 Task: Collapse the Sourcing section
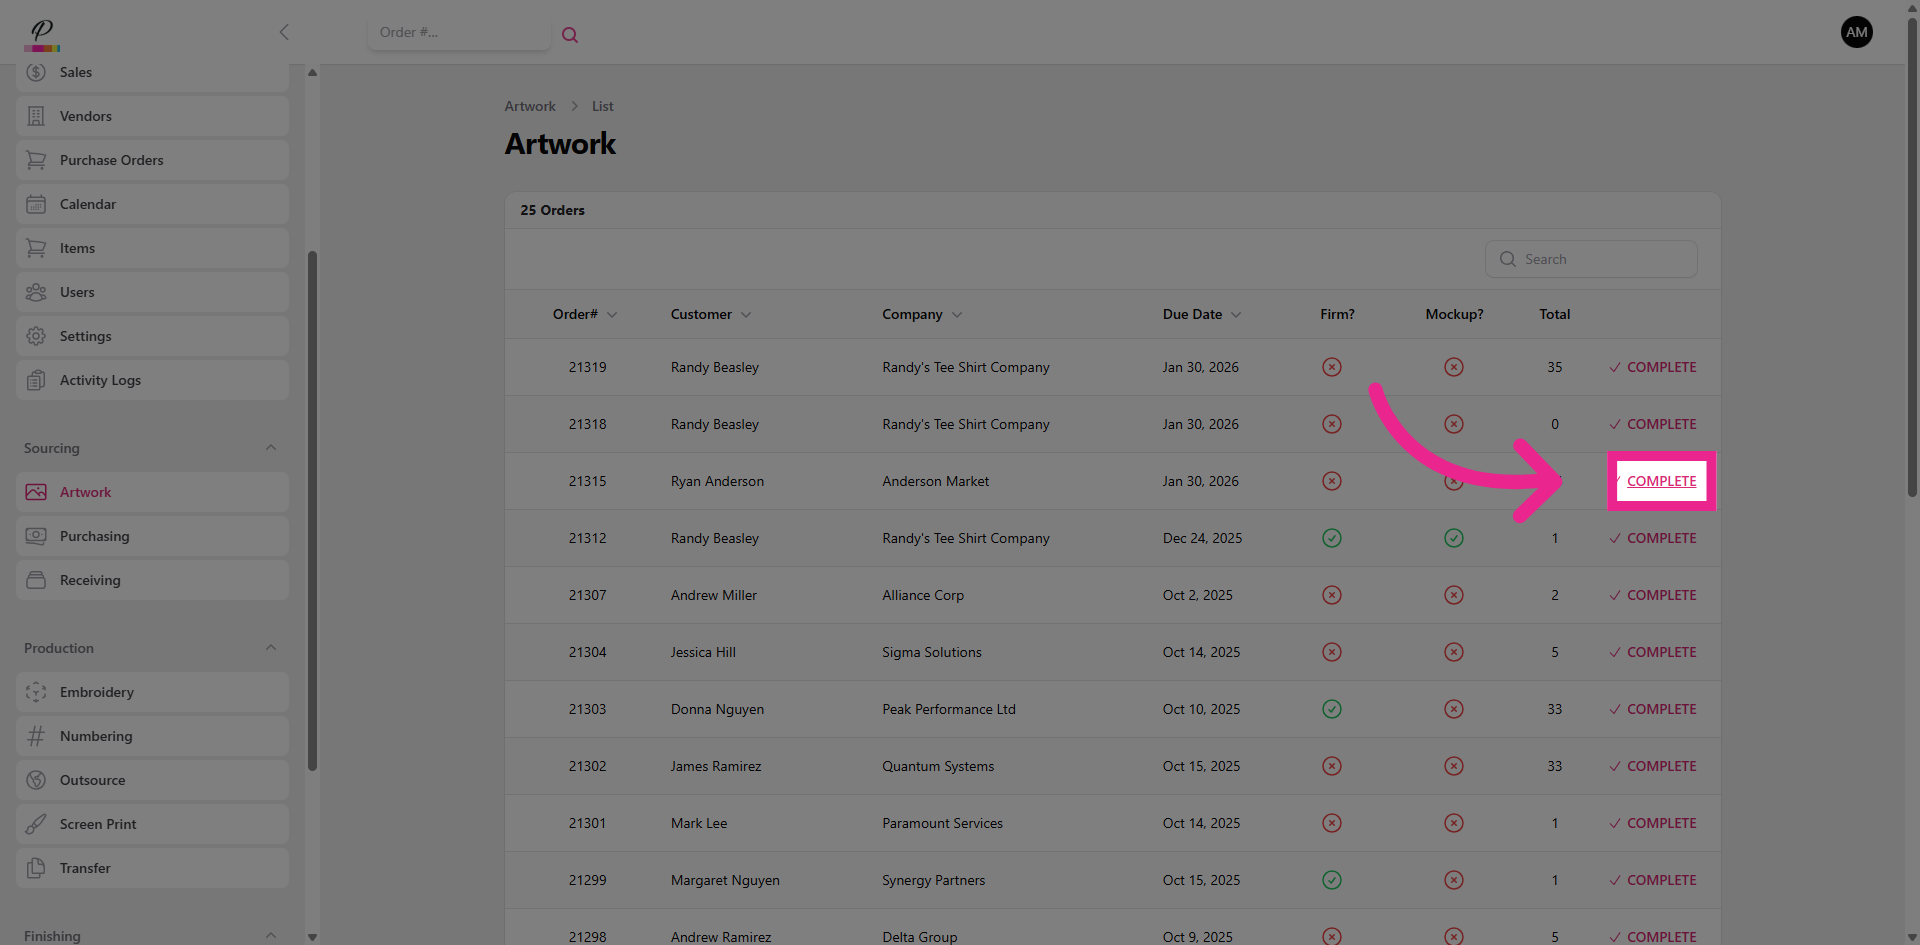pos(270,448)
